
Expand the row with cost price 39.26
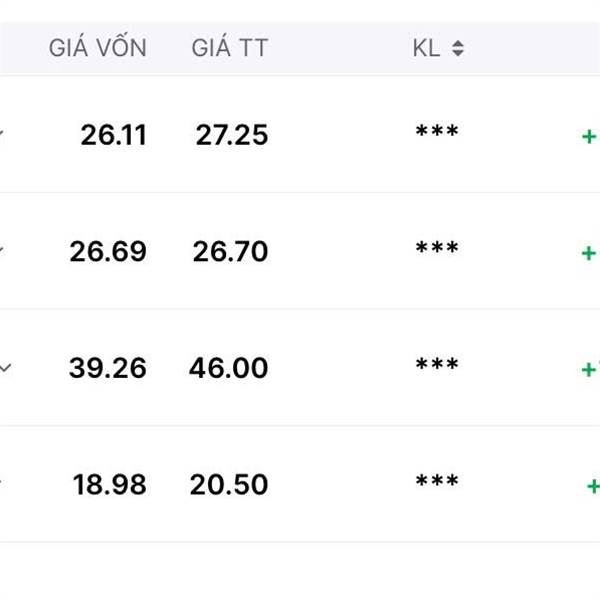(x=6, y=368)
